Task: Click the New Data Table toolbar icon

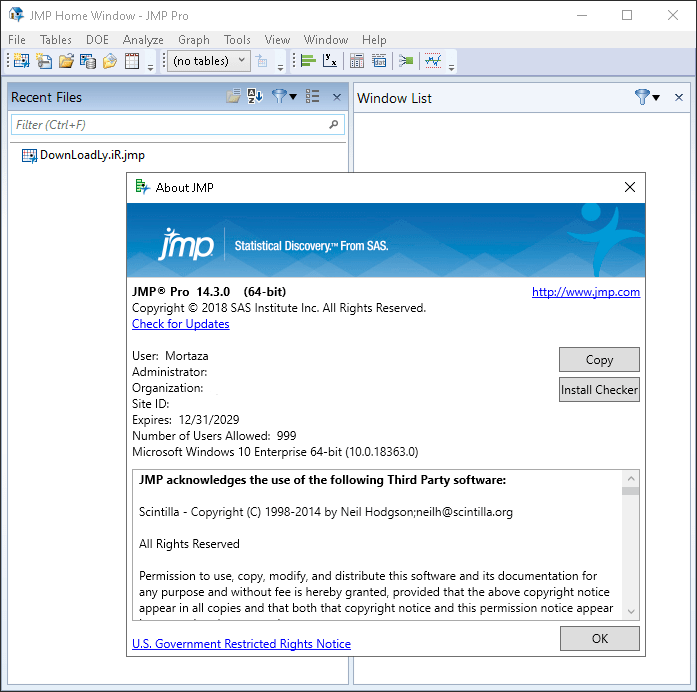Action: [x=21, y=60]
